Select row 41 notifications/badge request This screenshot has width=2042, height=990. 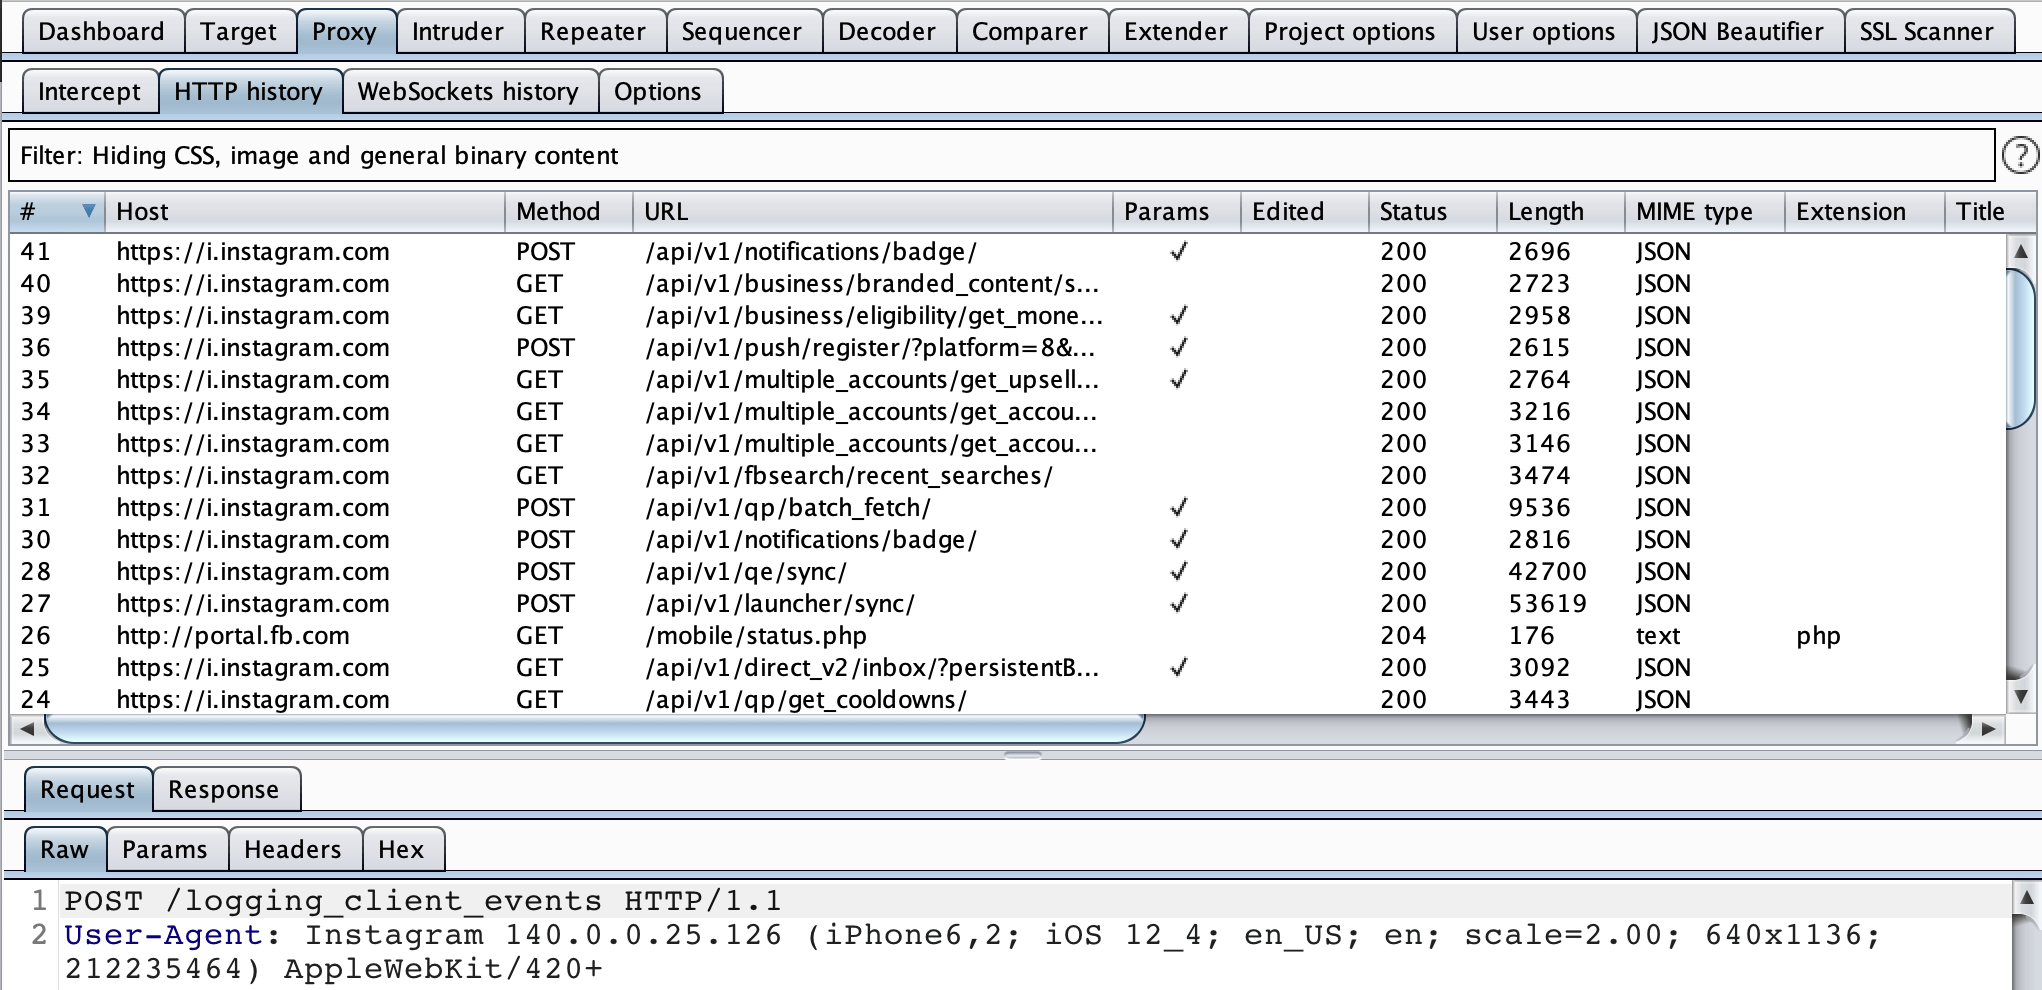1008,251
